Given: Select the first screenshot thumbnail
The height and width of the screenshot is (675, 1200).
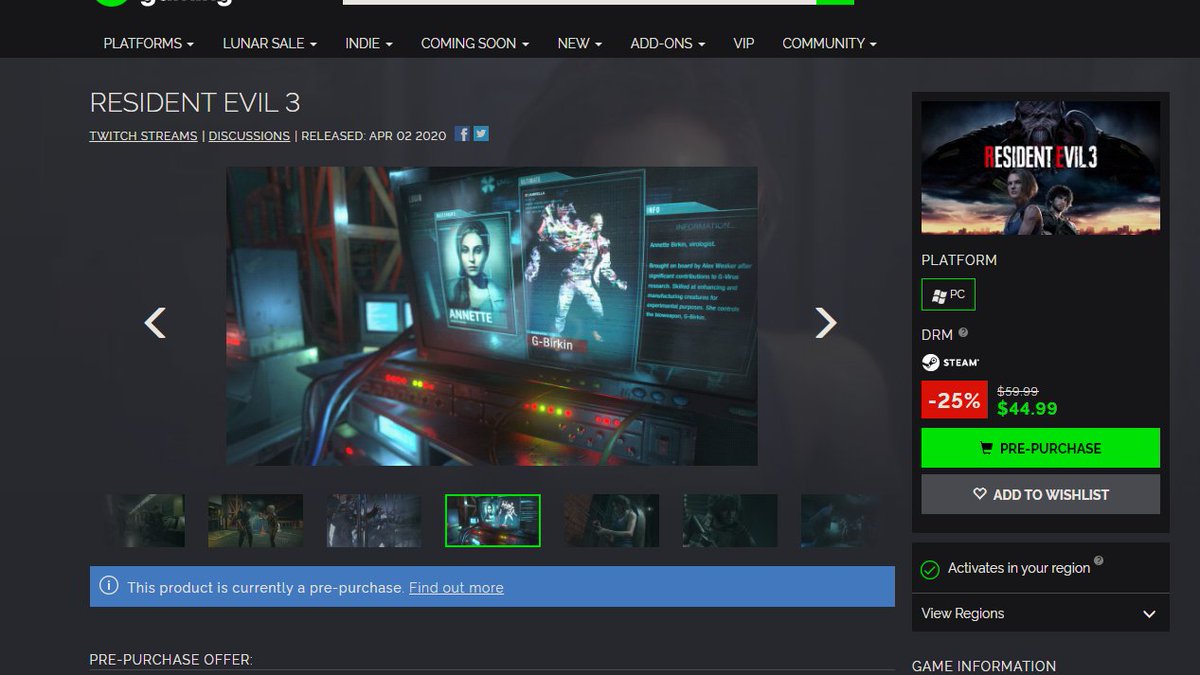Looking at the screenshot, I should click(145, 520).
